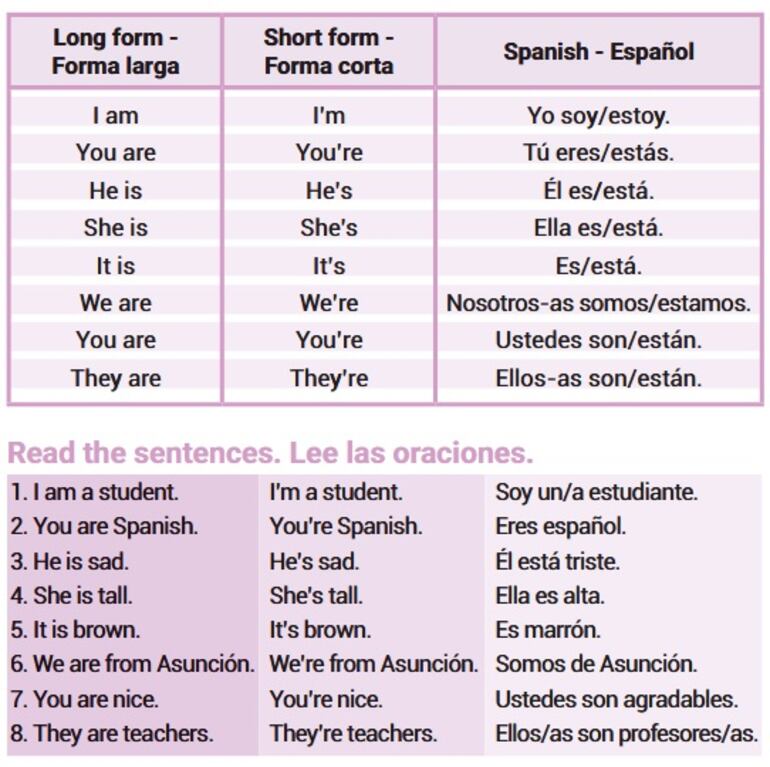Select the translation "Él está triste."

(x=557, y=561)
